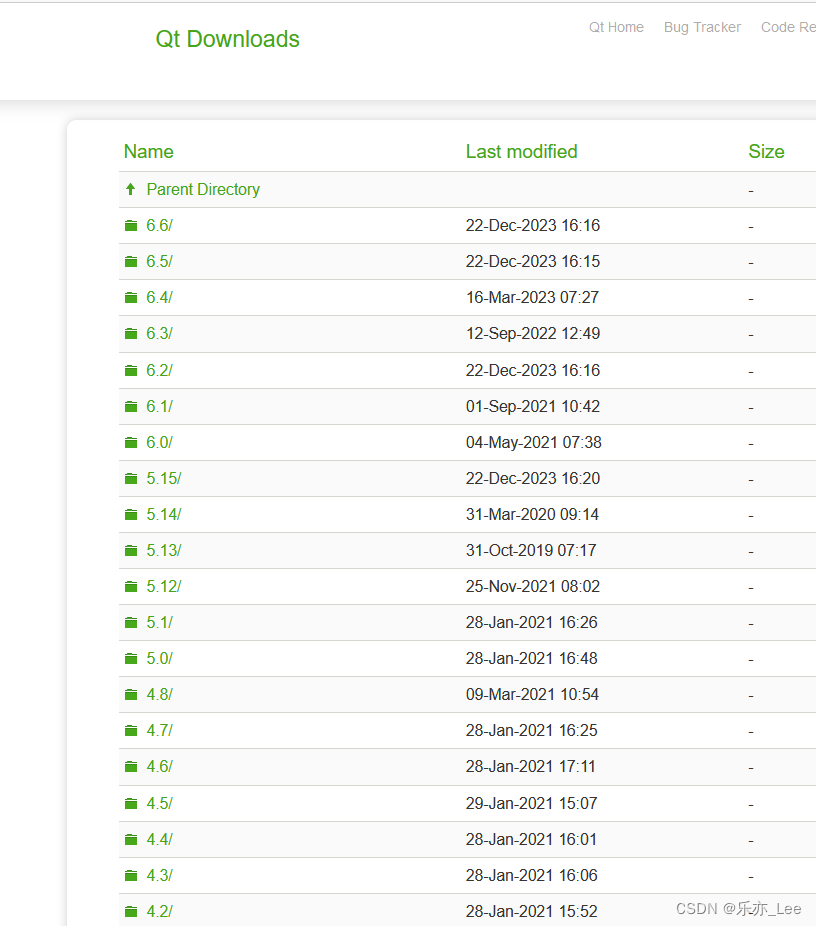This screenshot has height=926, width=816.
Task: Open the 6.4/ directory link
Action: coord(159,298)
